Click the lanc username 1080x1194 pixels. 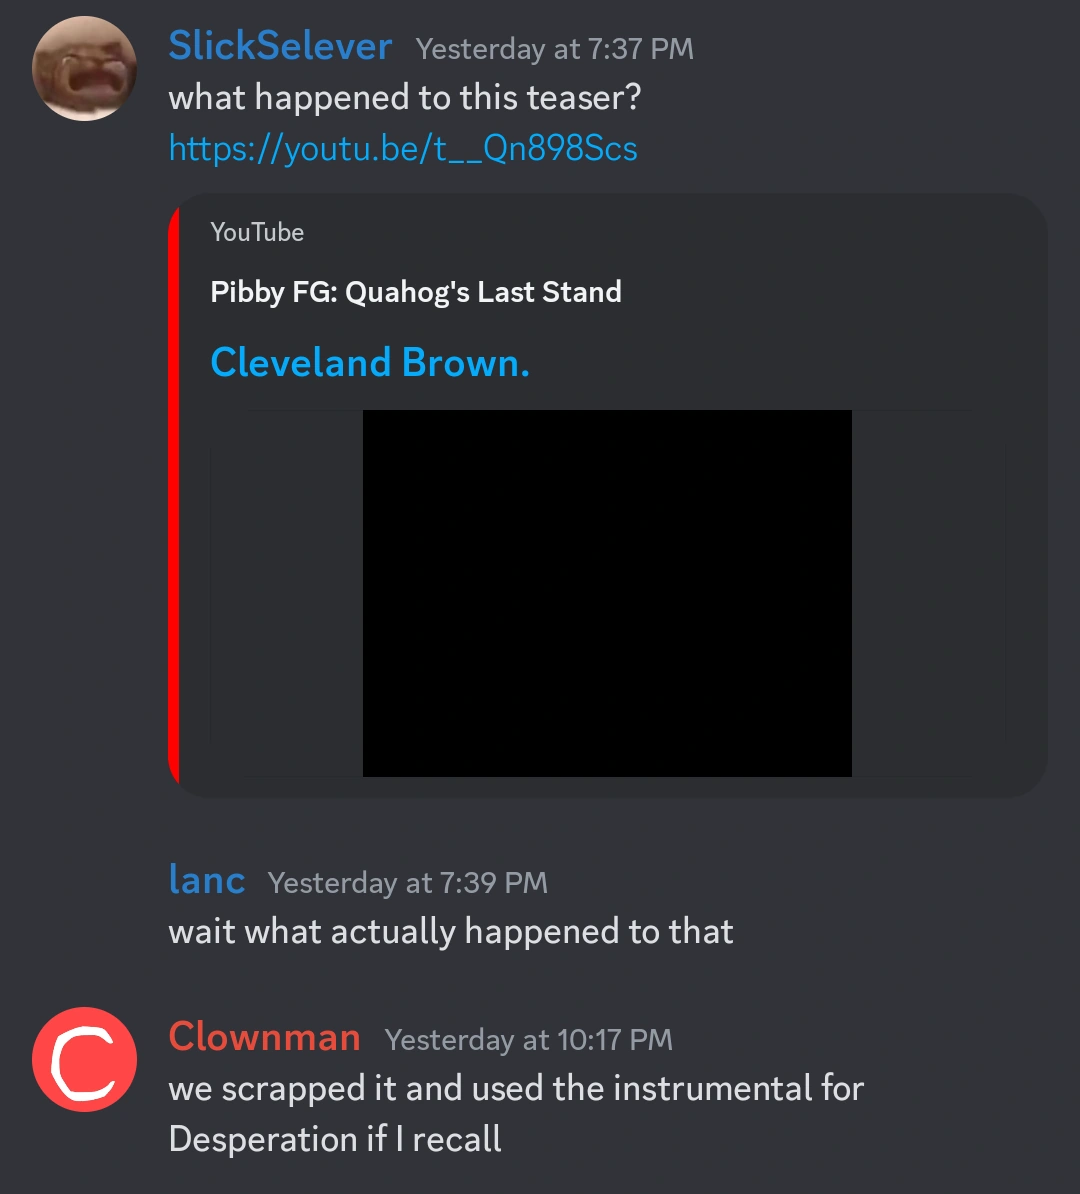(x=206, y=880)
